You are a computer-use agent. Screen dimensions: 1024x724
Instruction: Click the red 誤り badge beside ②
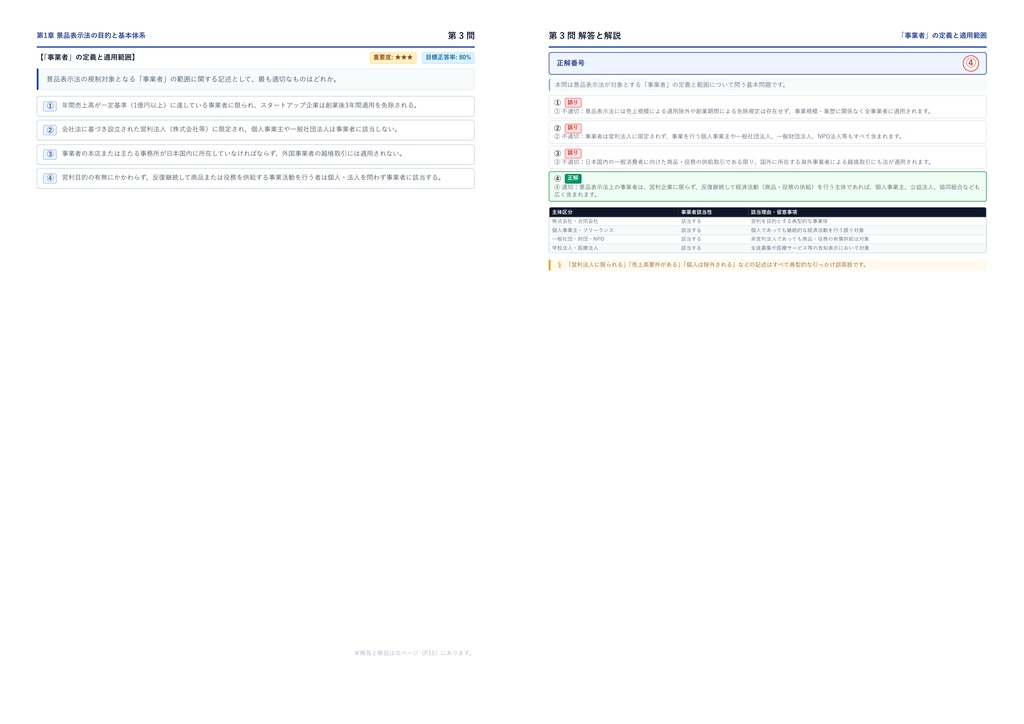tap(573, 128)
